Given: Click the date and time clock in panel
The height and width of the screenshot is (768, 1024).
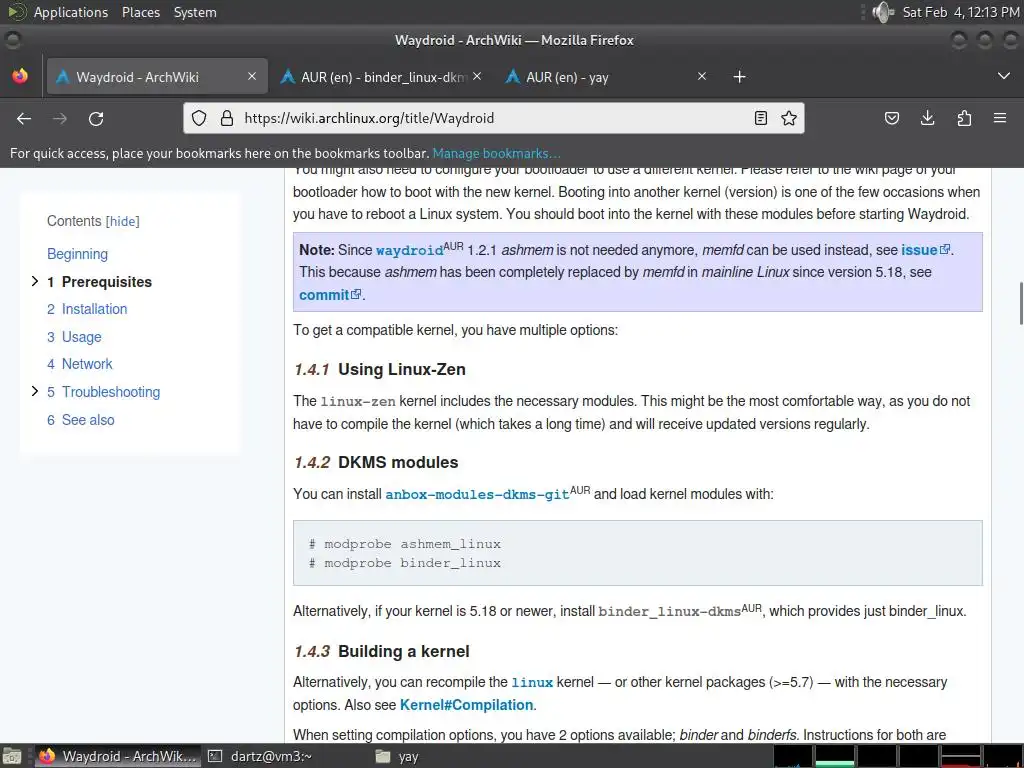Looking at the screenshot, I should (961, 12).
